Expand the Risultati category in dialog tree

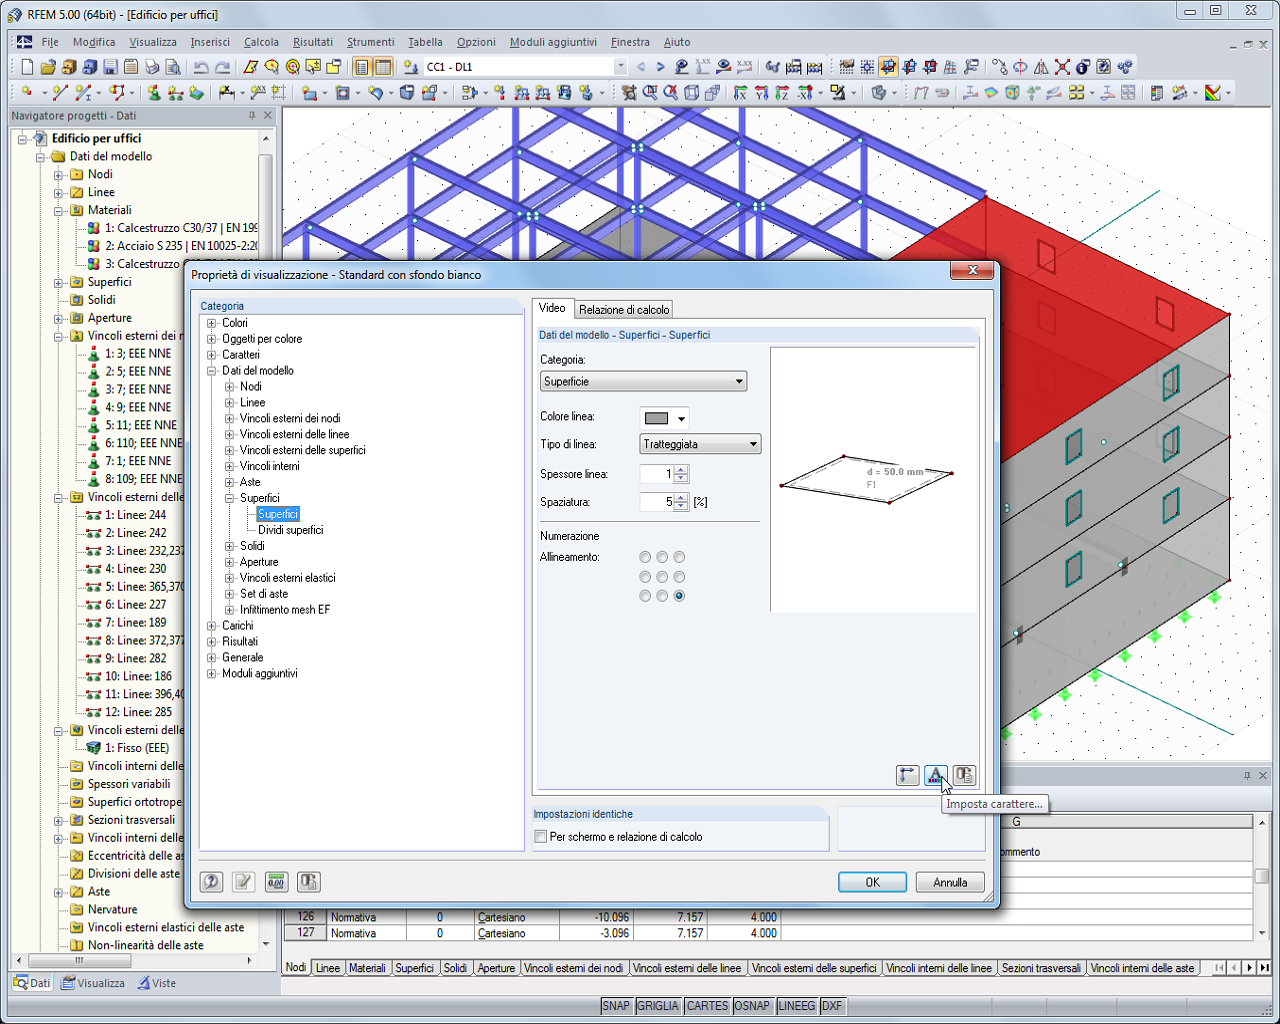(212, 642)
